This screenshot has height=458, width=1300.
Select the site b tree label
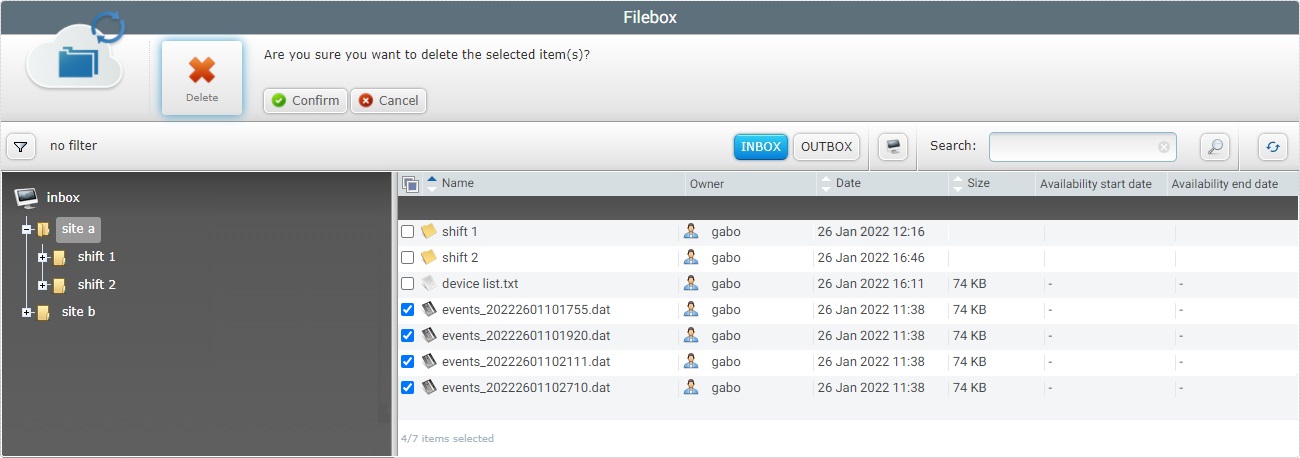79,312
